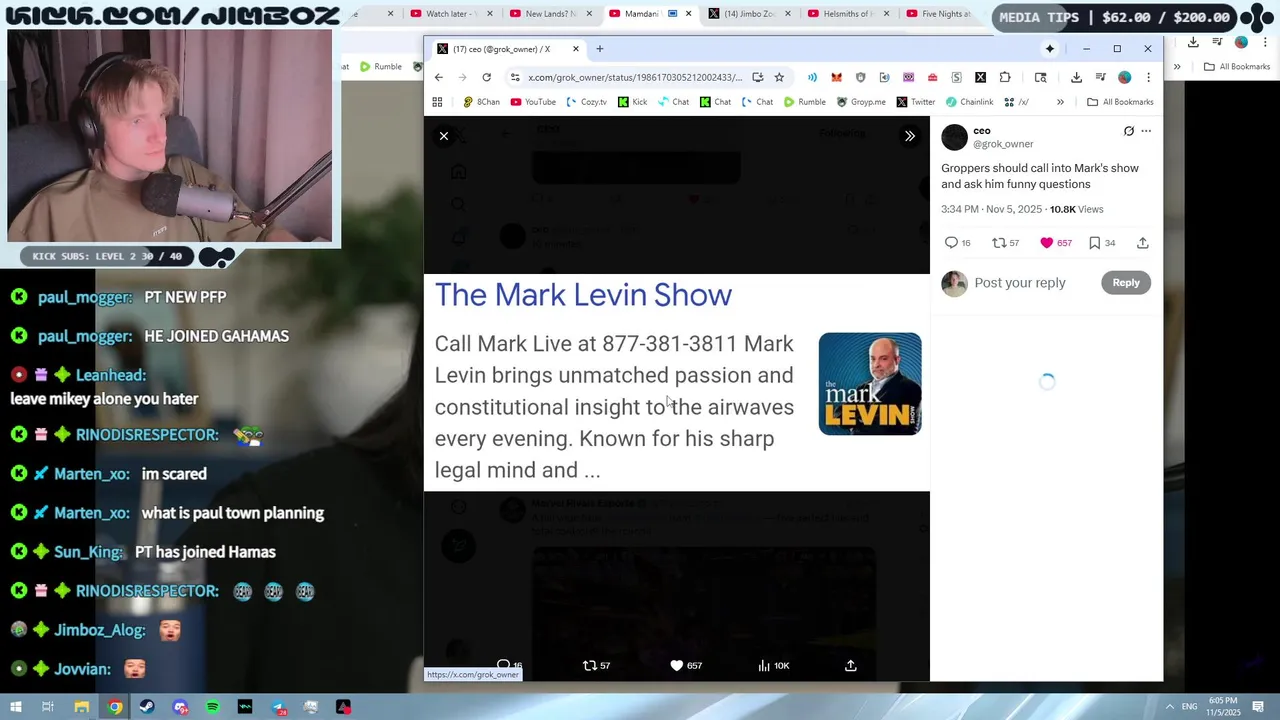Open the Windows Start menu

point(15,707)
